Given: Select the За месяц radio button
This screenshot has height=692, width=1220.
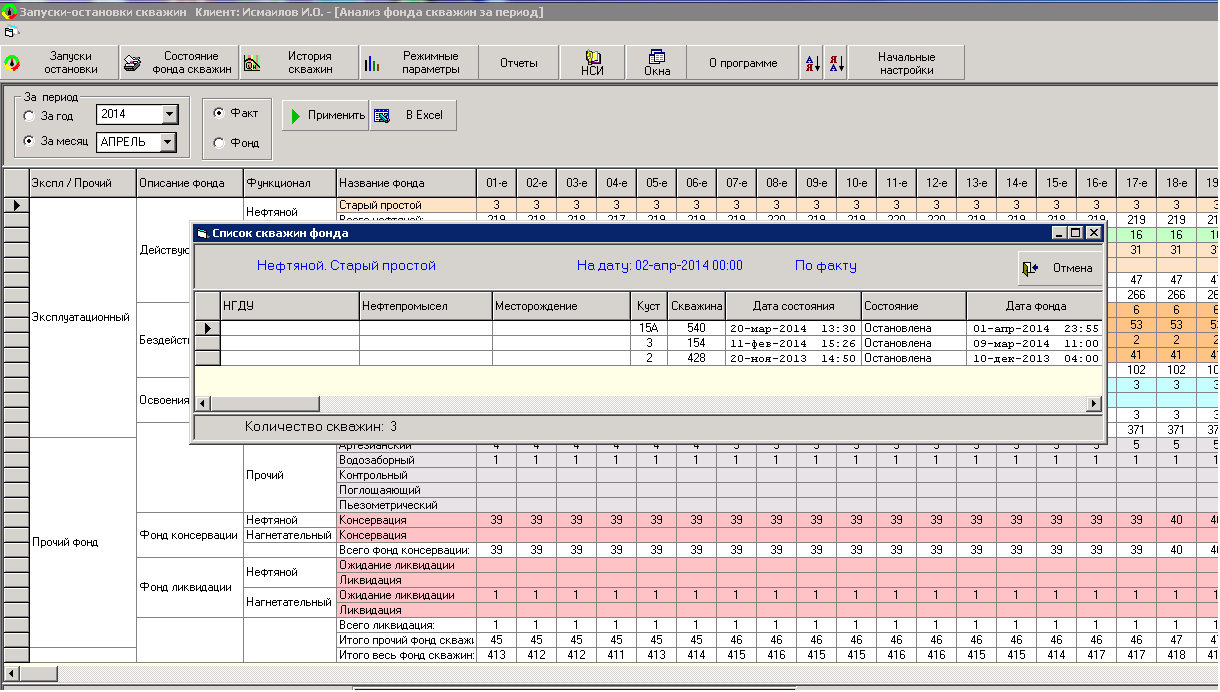Looking at the screenshot, I should click(x=30, y=142).
